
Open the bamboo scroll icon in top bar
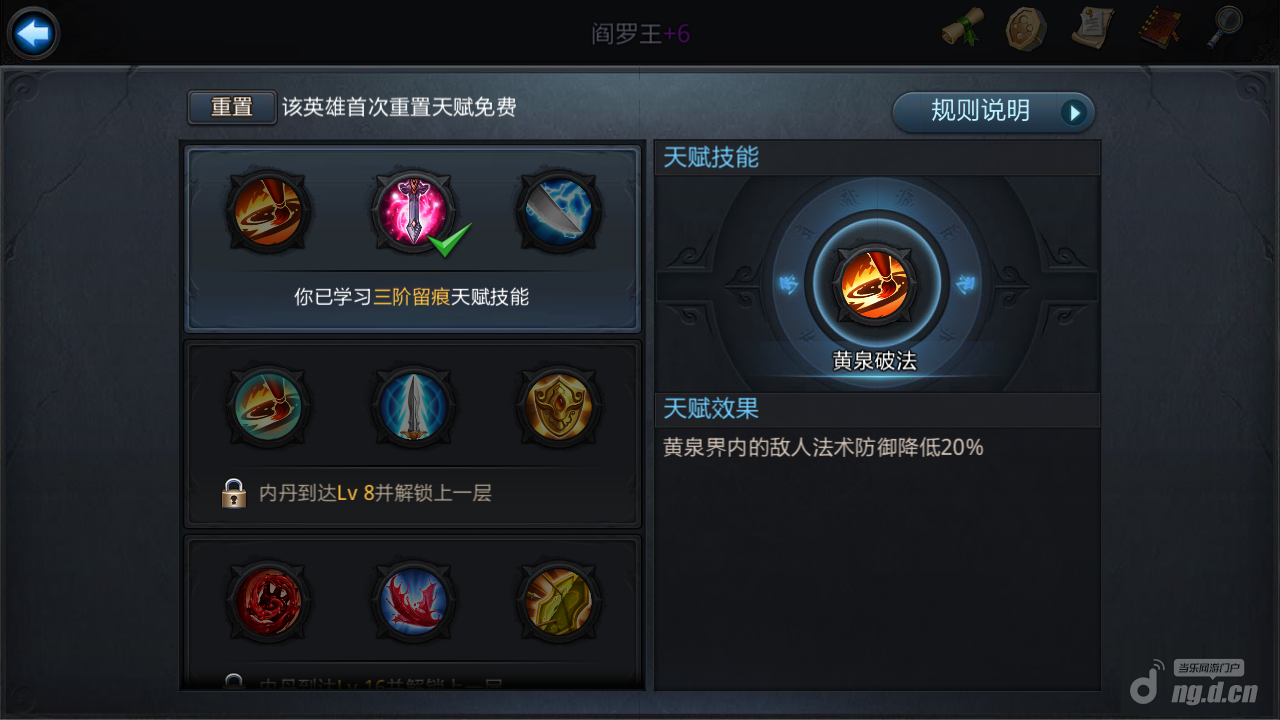pyautogui.click(x=963, y=29)
